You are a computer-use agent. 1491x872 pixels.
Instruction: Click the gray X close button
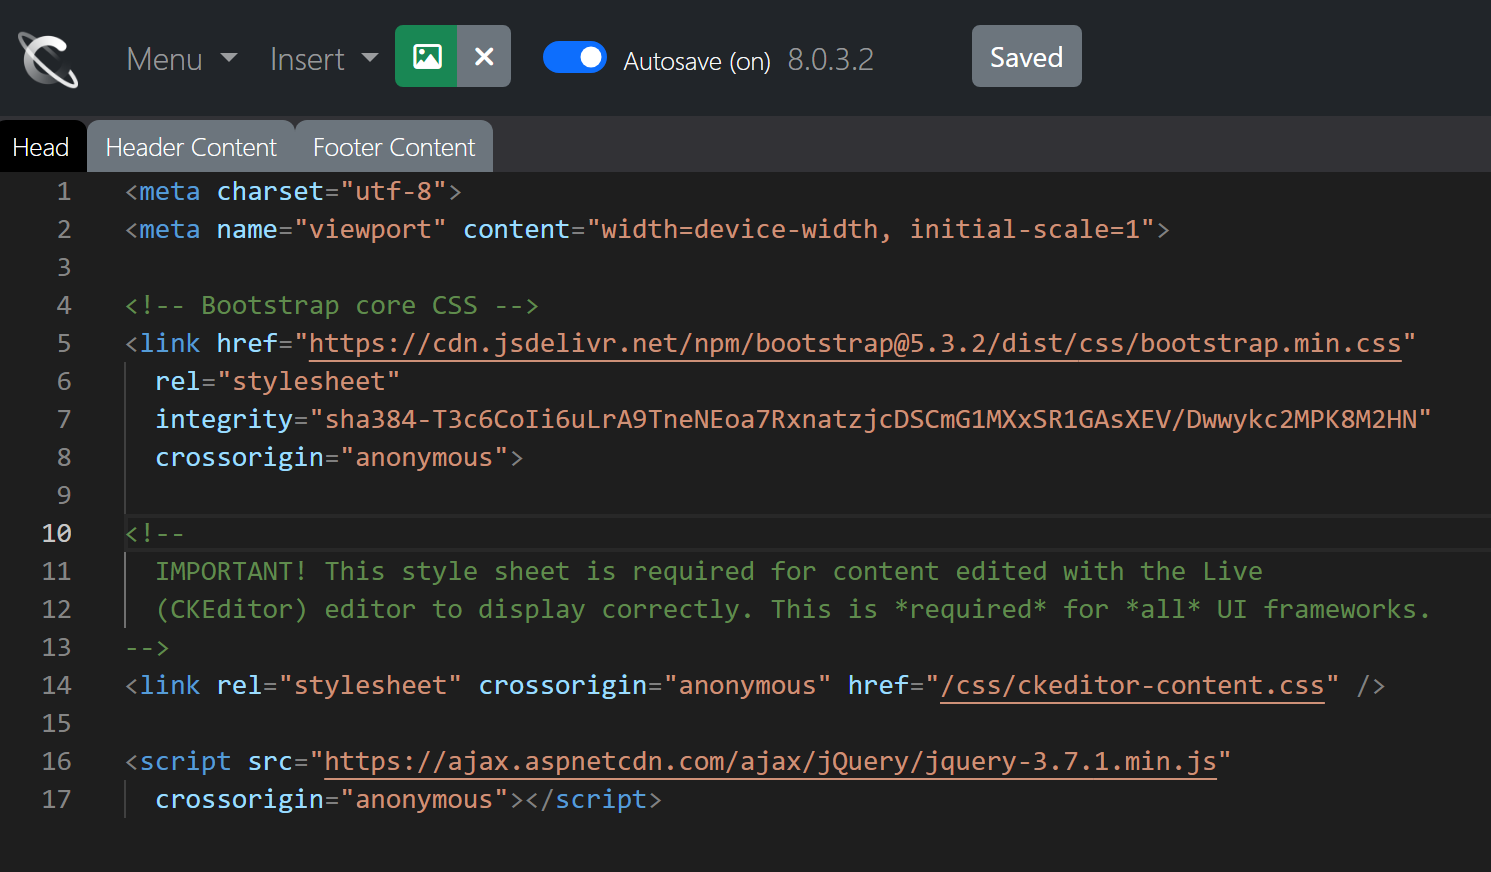484,56
